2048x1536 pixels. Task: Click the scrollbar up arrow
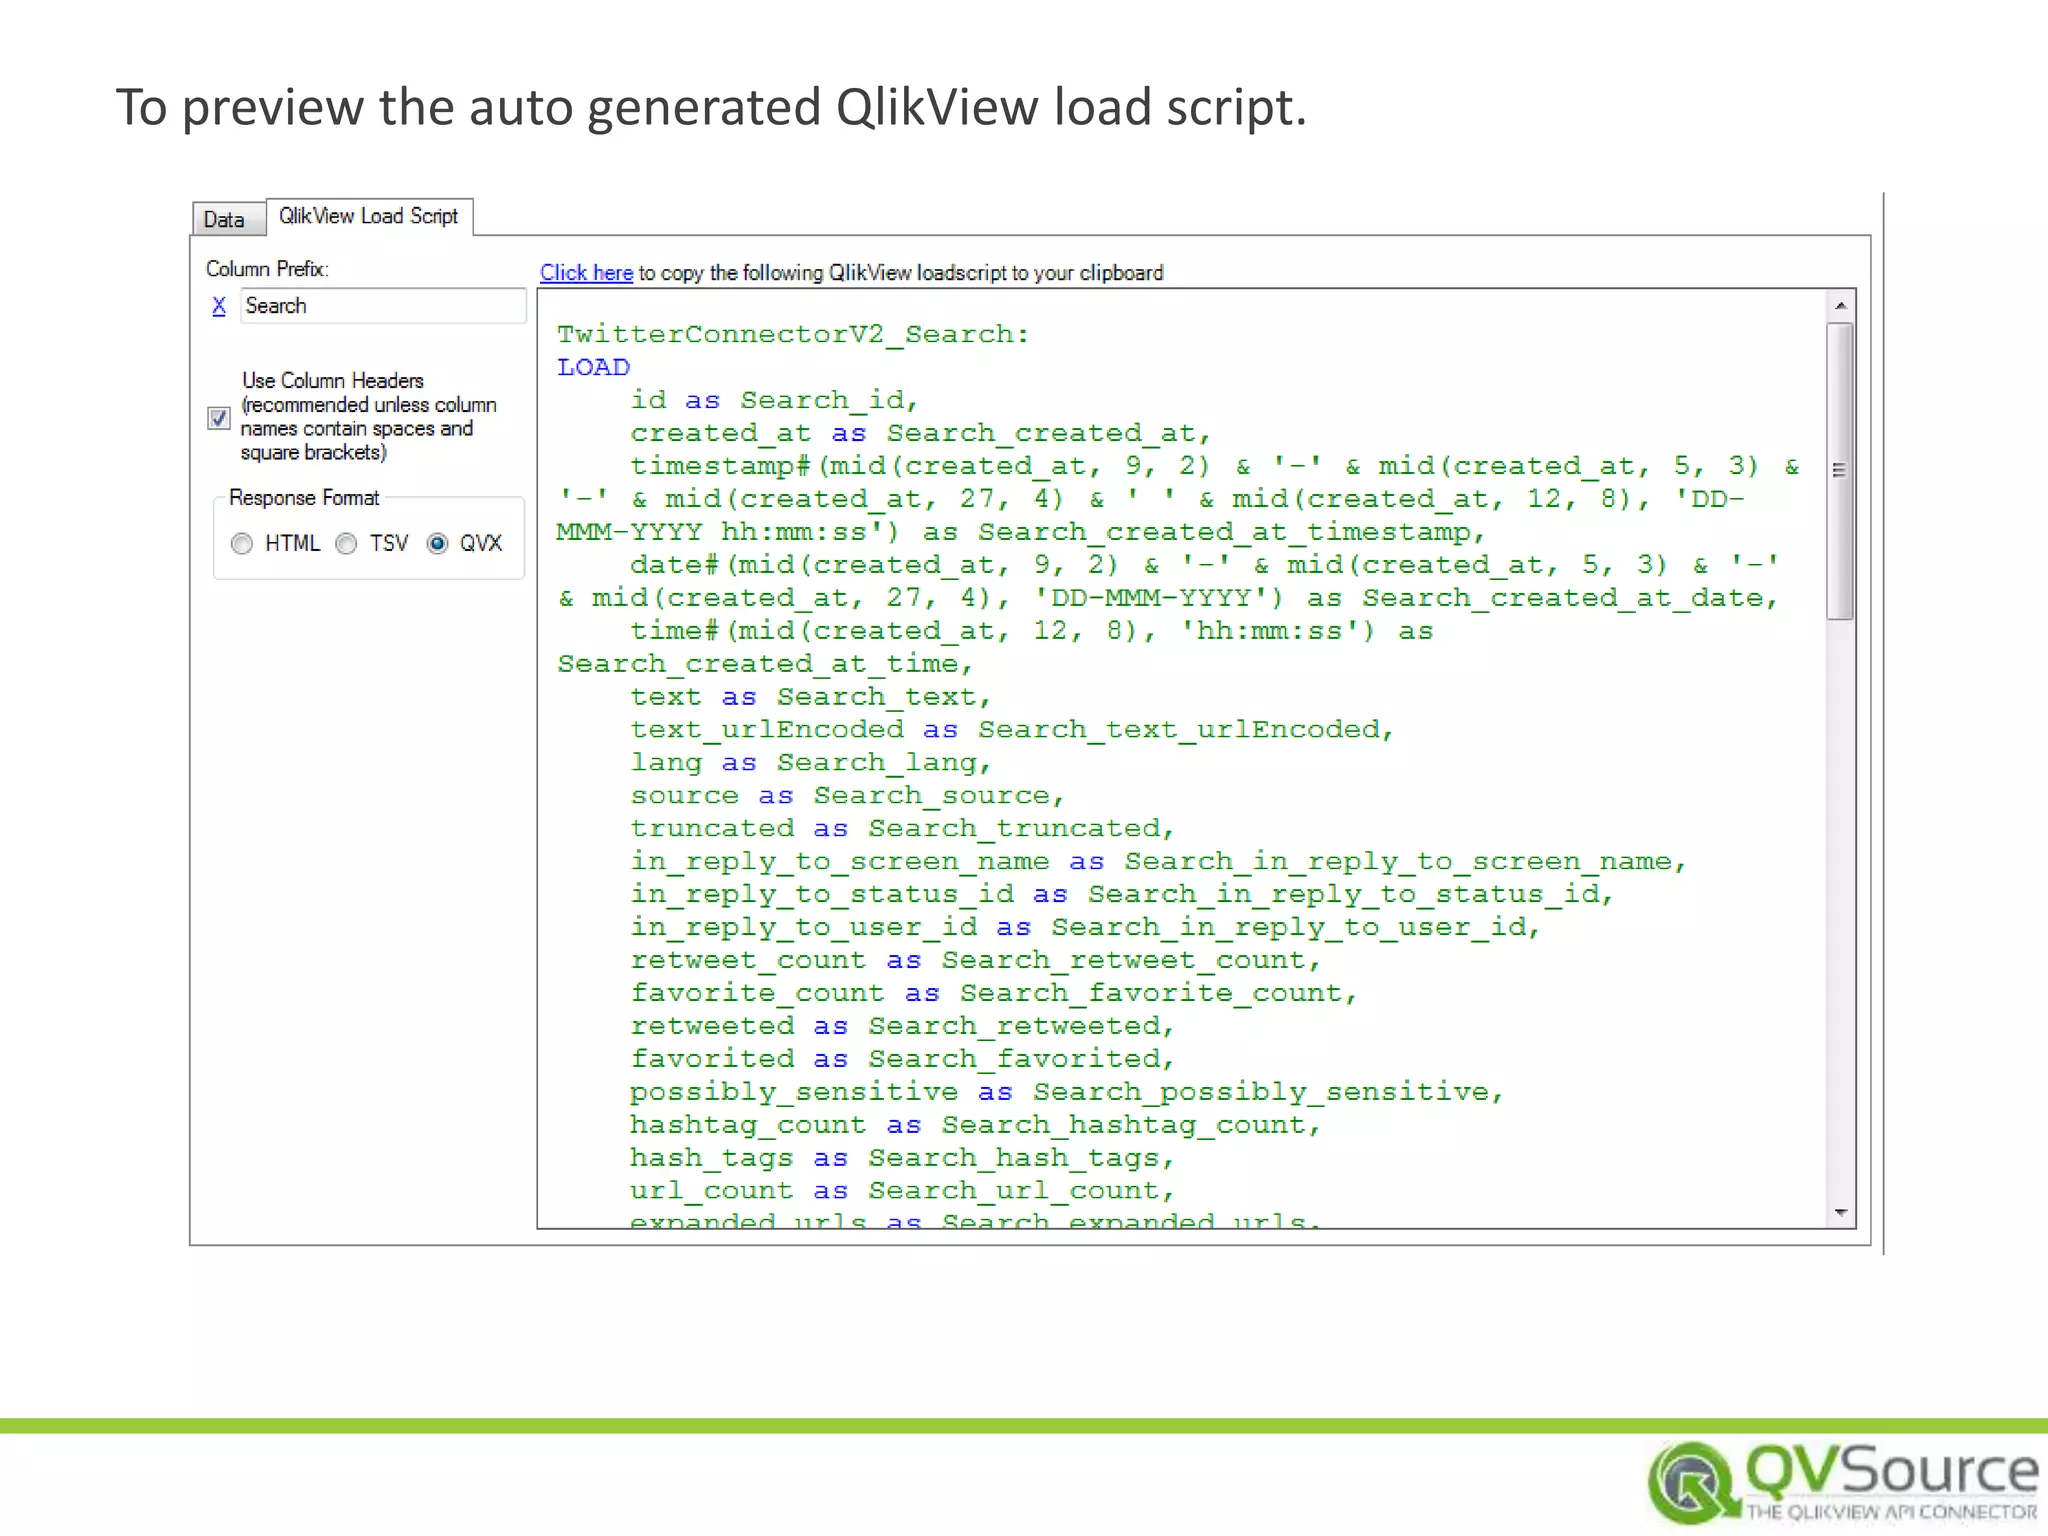click(1840, 305)
